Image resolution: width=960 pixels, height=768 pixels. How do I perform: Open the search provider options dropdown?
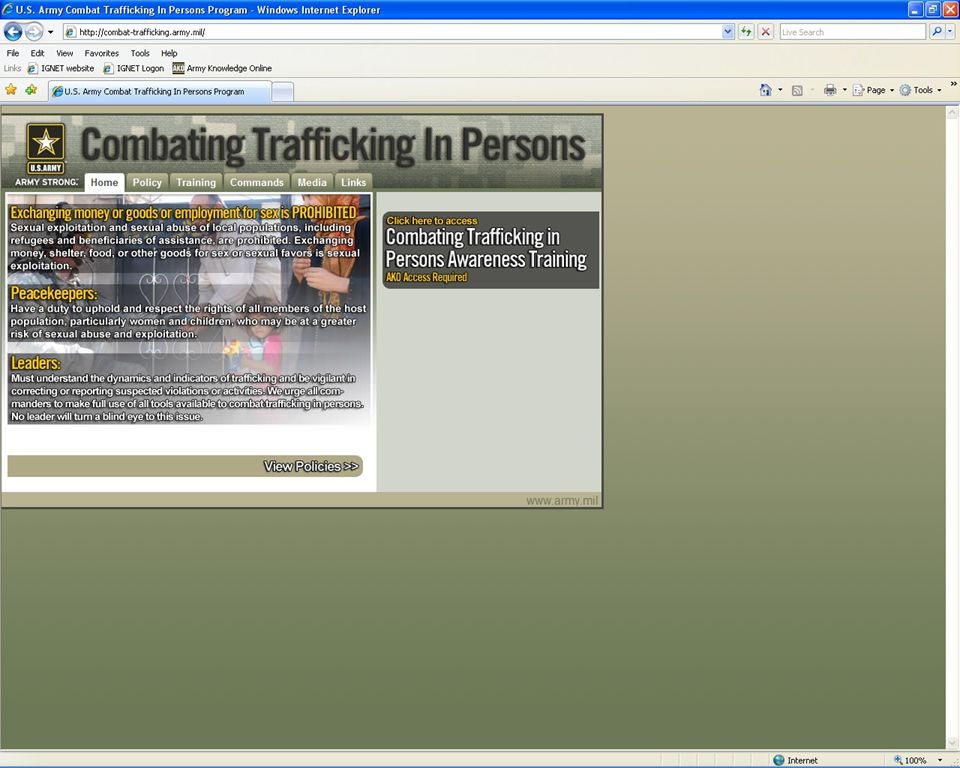pos(950,32)
